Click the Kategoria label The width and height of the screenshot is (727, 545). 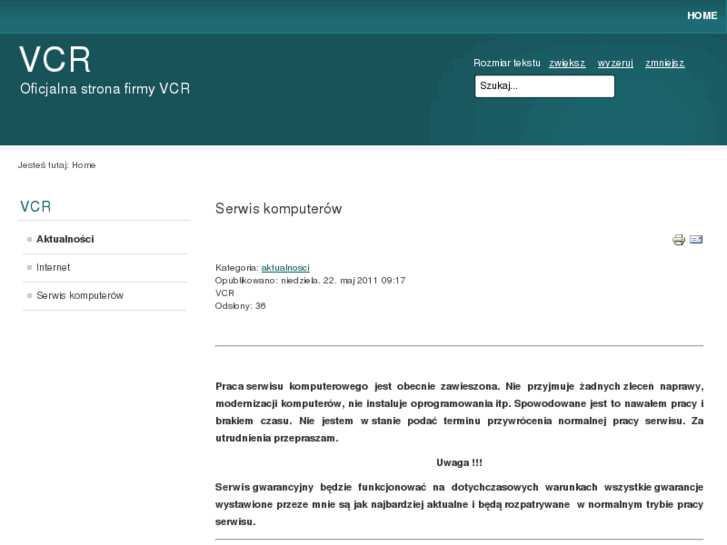(x=236, y=268)
